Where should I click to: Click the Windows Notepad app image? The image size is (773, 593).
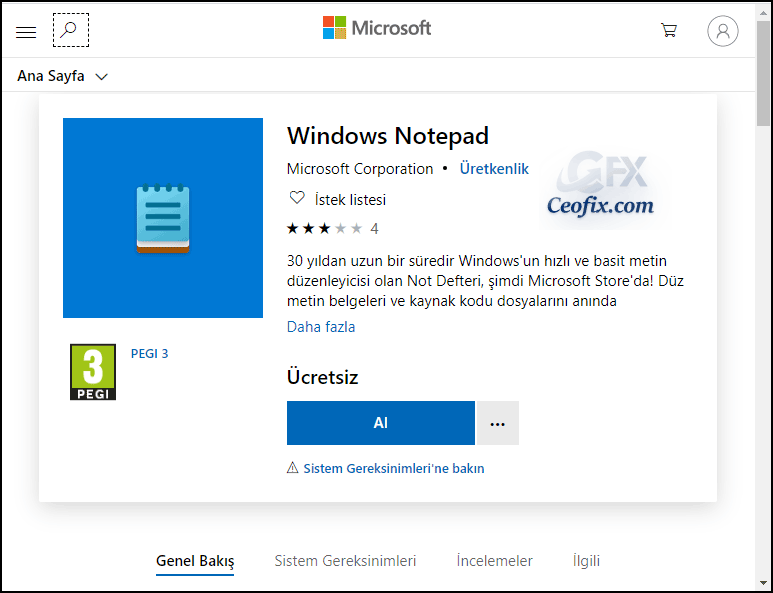click(163, 218)
